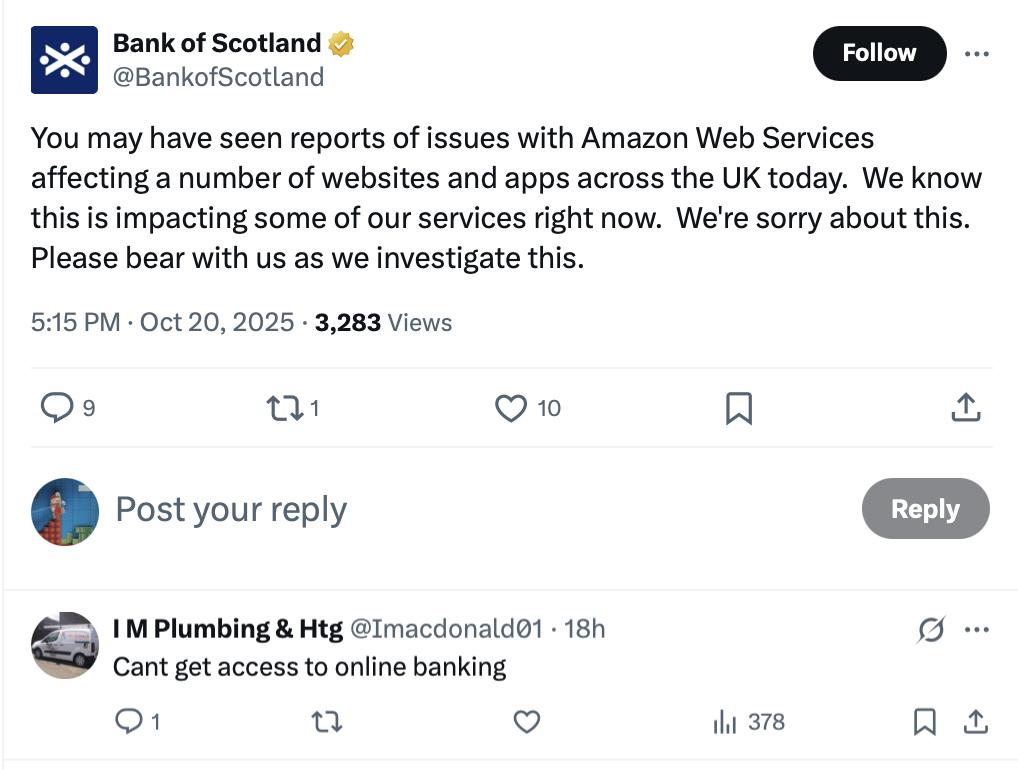This screenshot has height=770, width=1018.
Task: Share the Bank of Scotland post
Action: click(965, 408)
